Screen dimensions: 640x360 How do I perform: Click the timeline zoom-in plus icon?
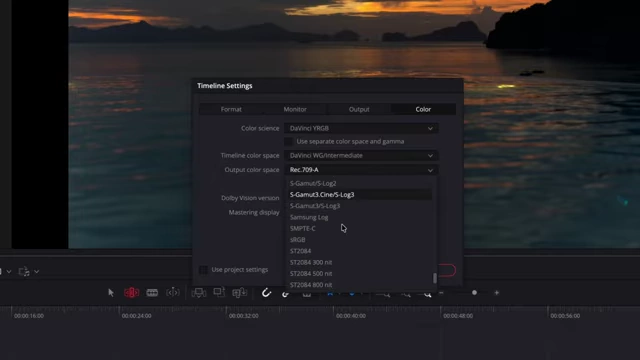(497, 293)
